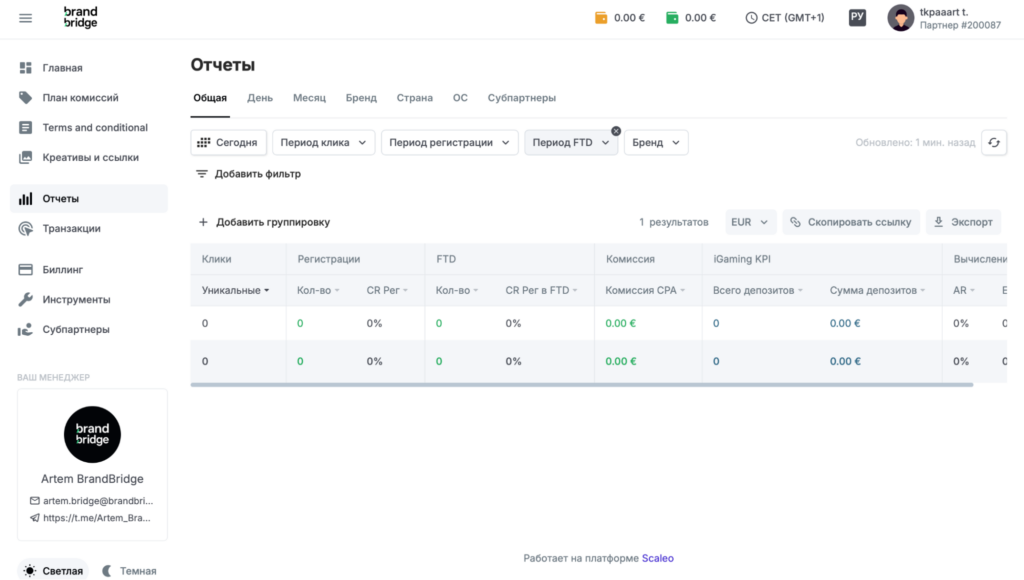
Task: Click the Главная dashboard icon
Action: pyautogui.click(x=25, y=68)
